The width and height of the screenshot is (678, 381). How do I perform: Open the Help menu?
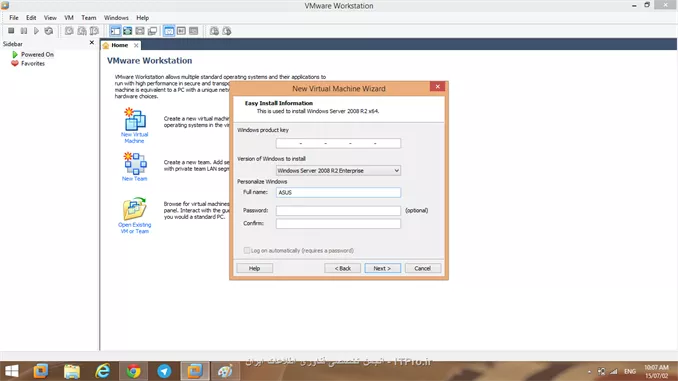(x=143, y=18)
